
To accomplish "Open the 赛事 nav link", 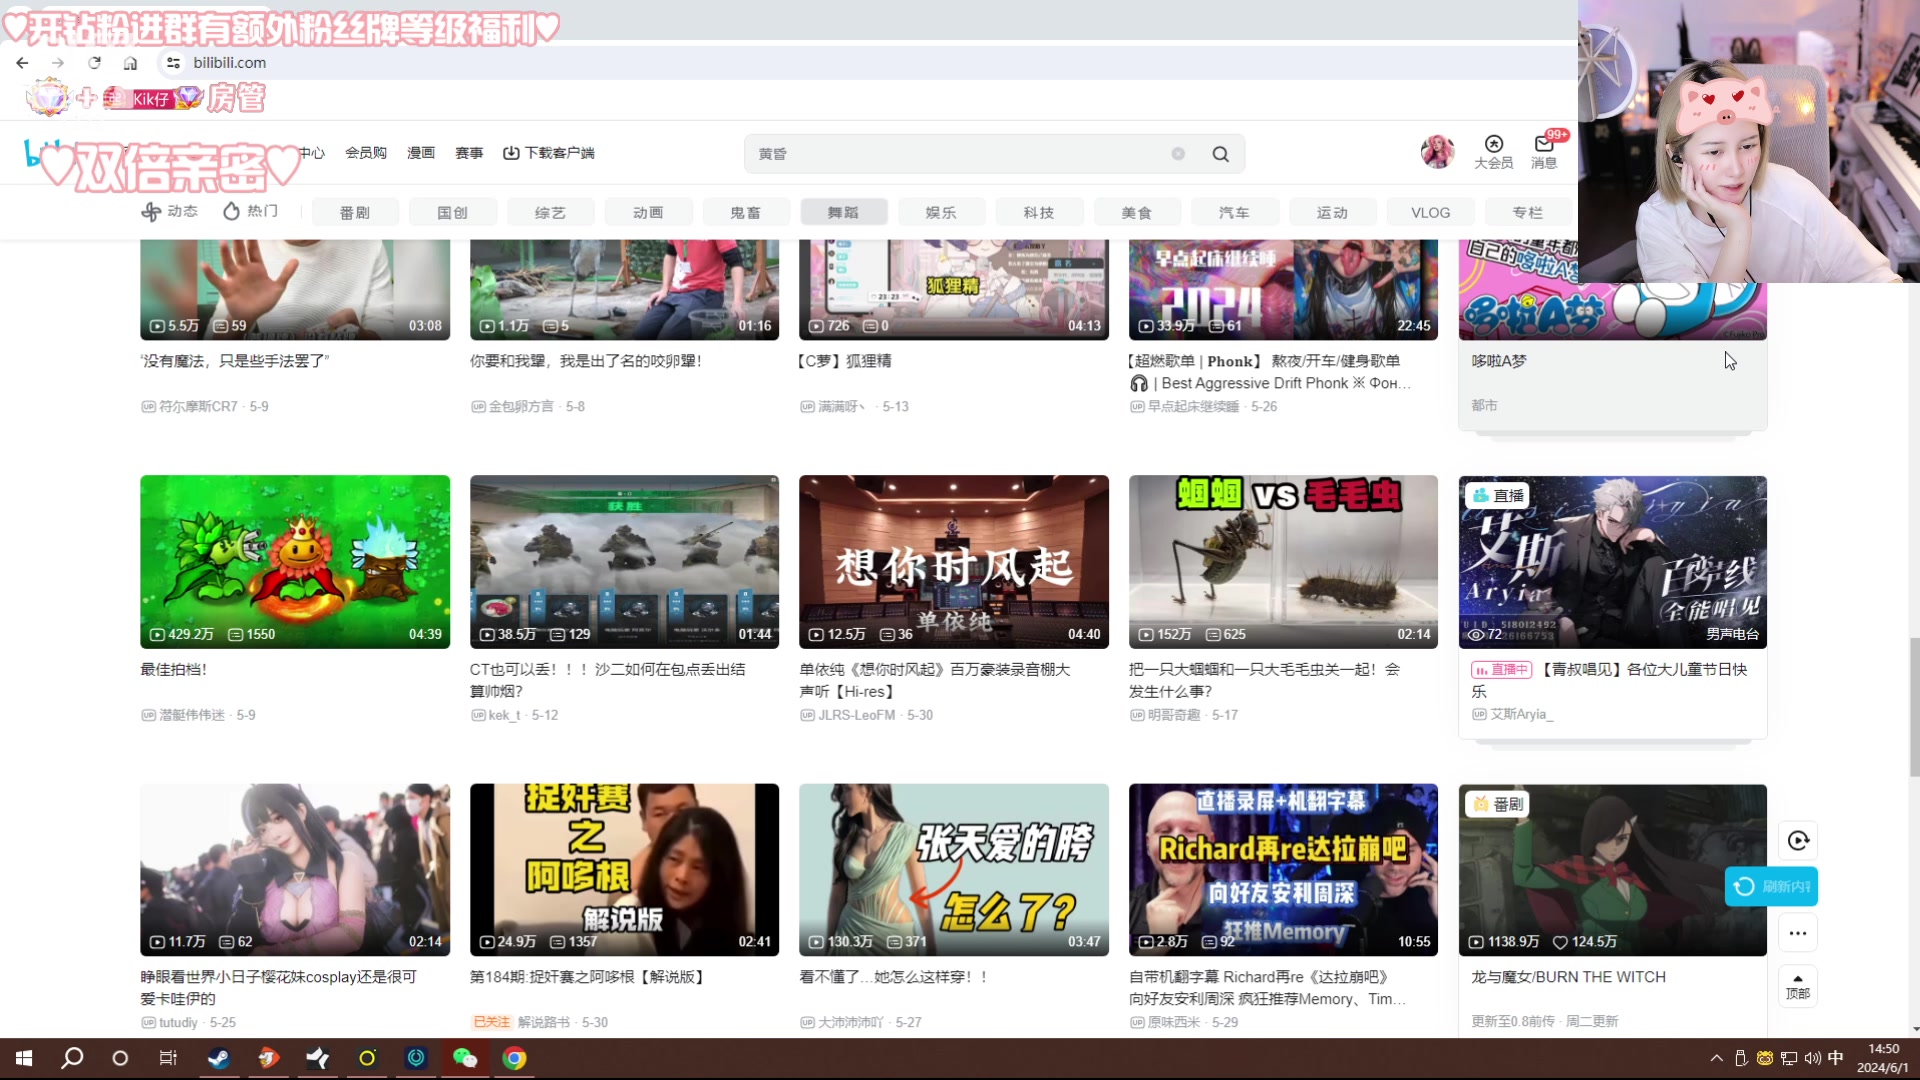I will pos(469,153).
